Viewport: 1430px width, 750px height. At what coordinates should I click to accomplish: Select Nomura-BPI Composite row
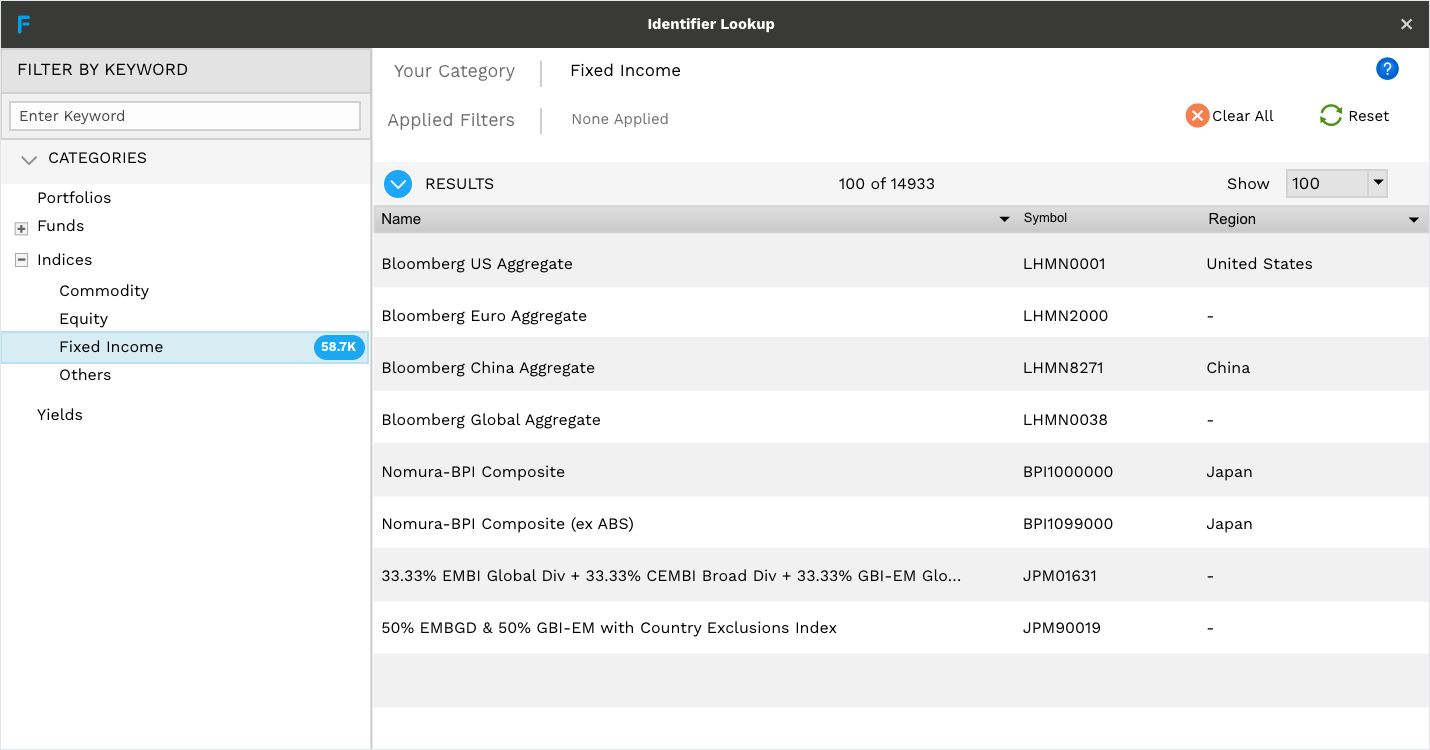tap(900, 472)
